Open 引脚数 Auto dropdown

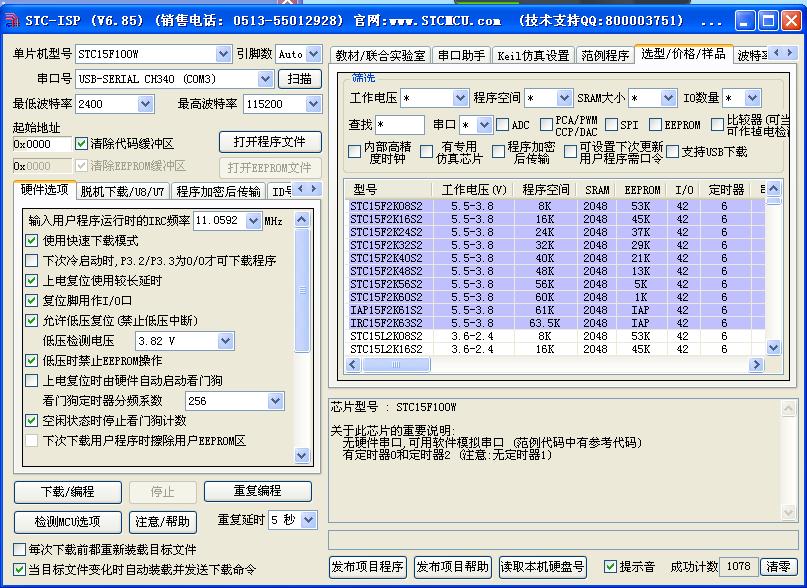click(313, 54)
